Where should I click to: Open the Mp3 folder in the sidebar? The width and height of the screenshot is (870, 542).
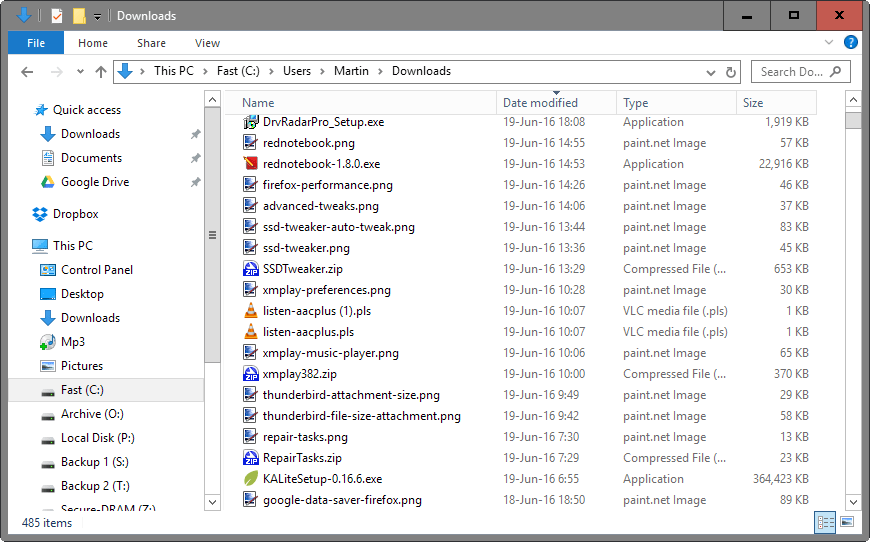[73, 342]
